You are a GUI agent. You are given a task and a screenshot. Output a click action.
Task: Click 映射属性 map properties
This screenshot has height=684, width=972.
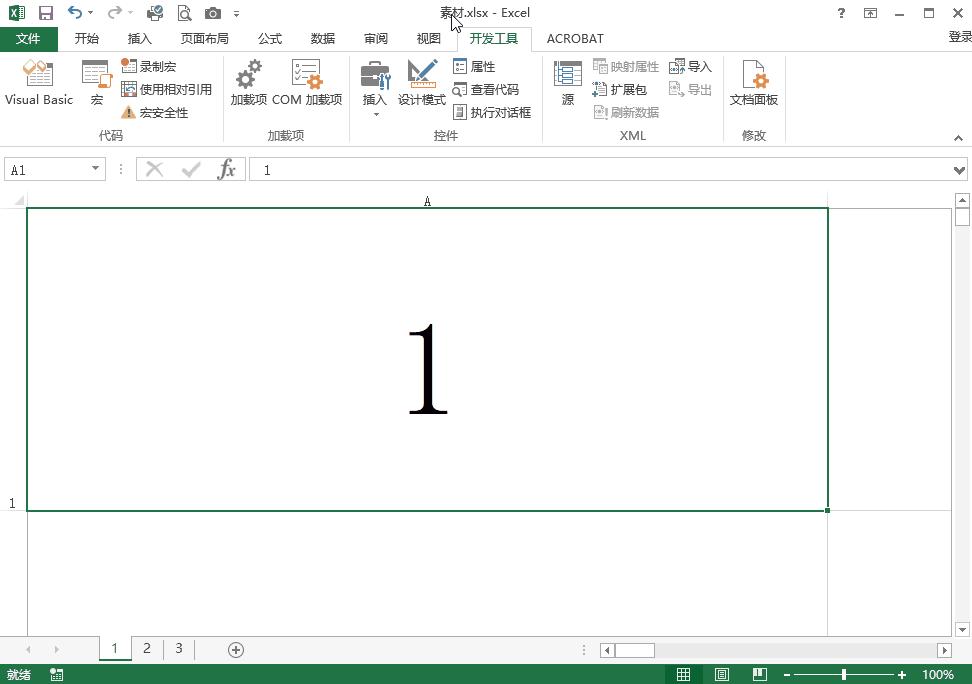pyautogui.click(x=626, y=66)
